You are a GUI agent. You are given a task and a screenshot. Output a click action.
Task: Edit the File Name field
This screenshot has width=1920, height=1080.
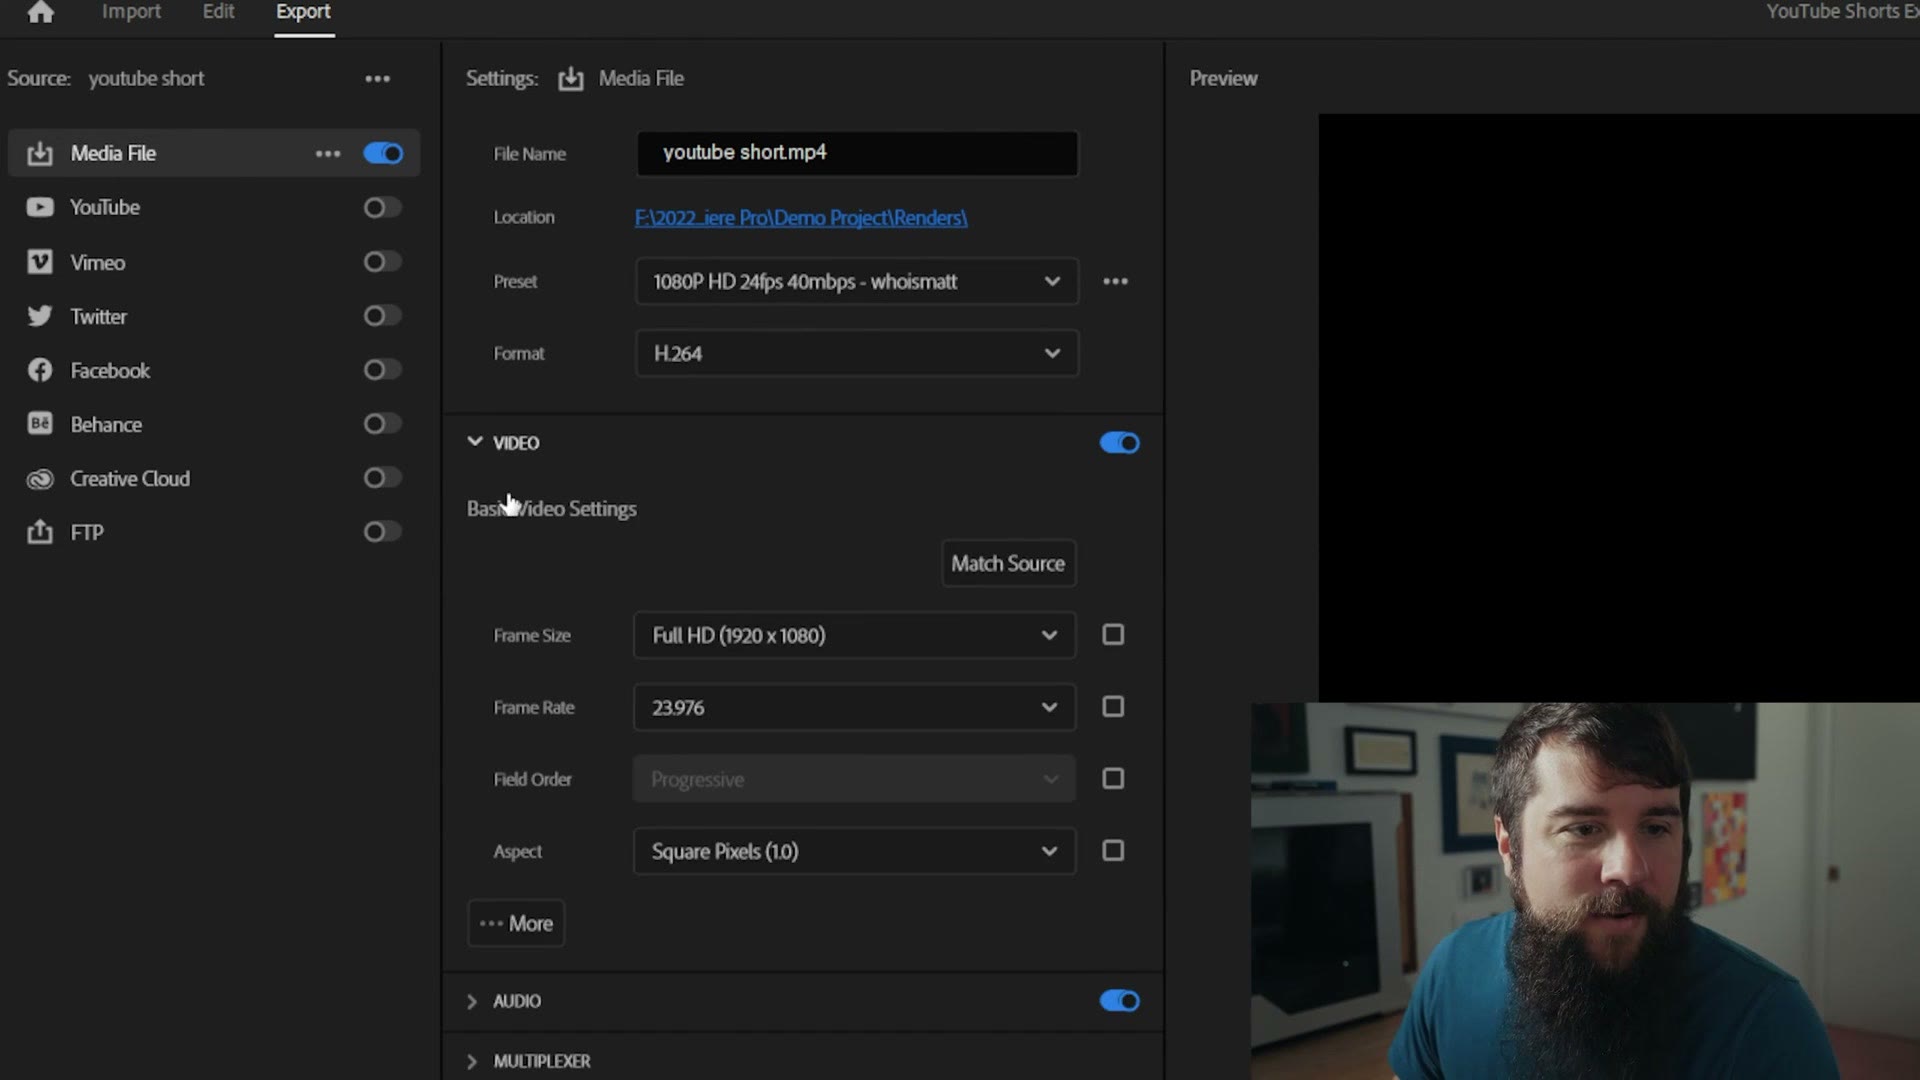click(x=857, y=153)
